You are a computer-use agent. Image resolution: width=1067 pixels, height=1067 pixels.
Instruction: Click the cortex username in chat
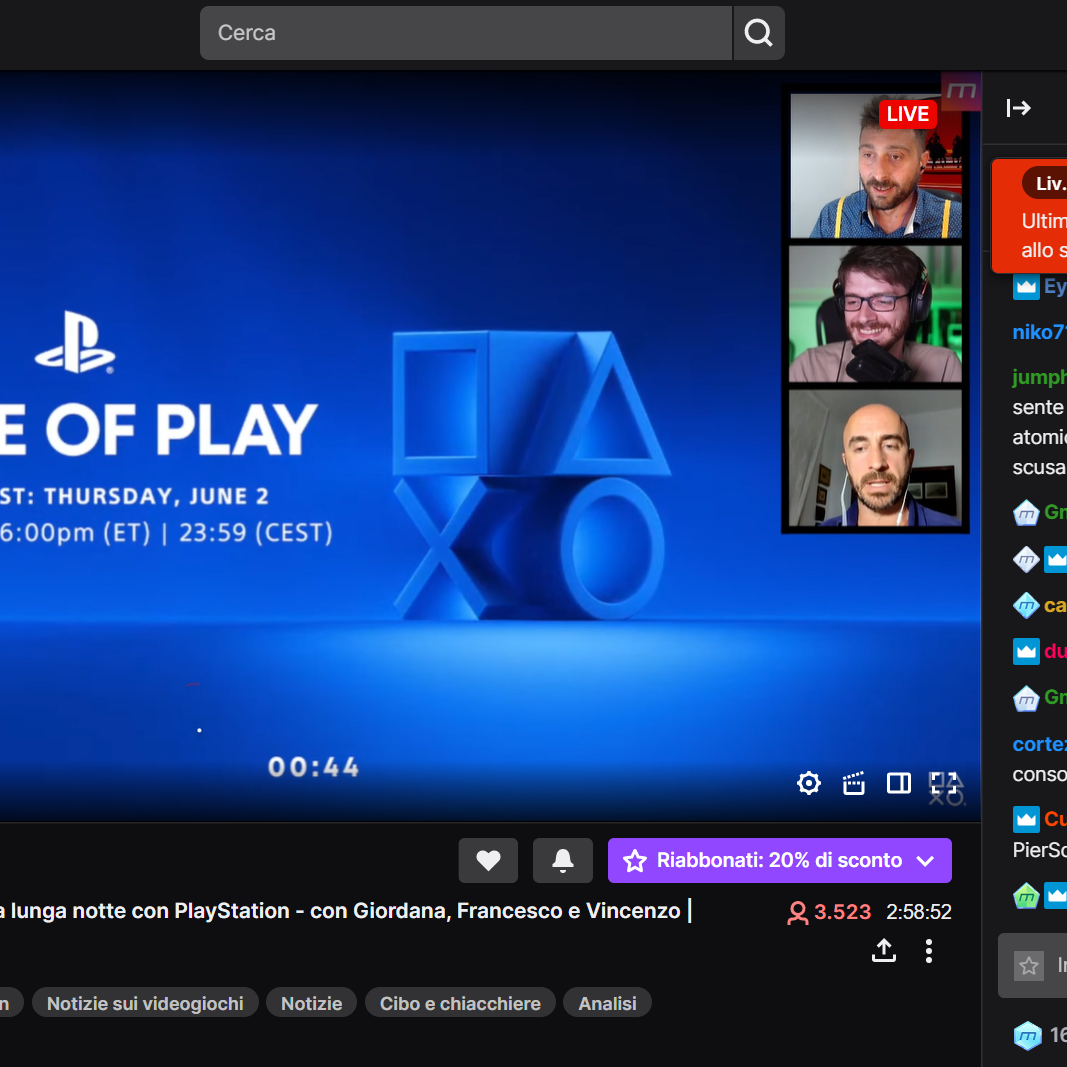coord(1039,744)
